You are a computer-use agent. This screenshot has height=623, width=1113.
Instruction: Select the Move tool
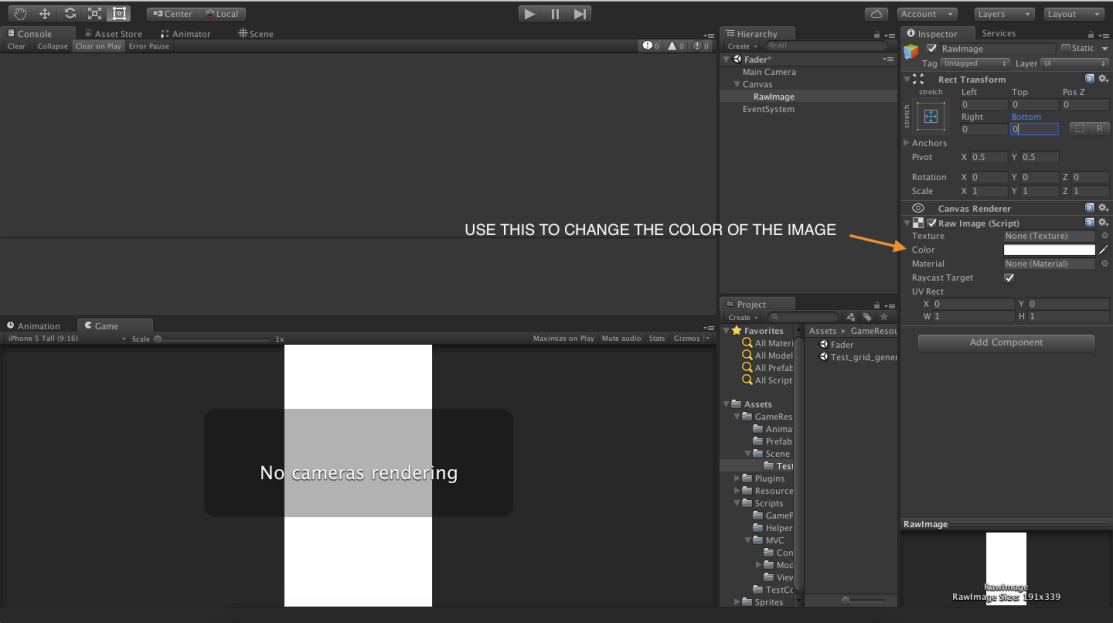pos(44,13)
